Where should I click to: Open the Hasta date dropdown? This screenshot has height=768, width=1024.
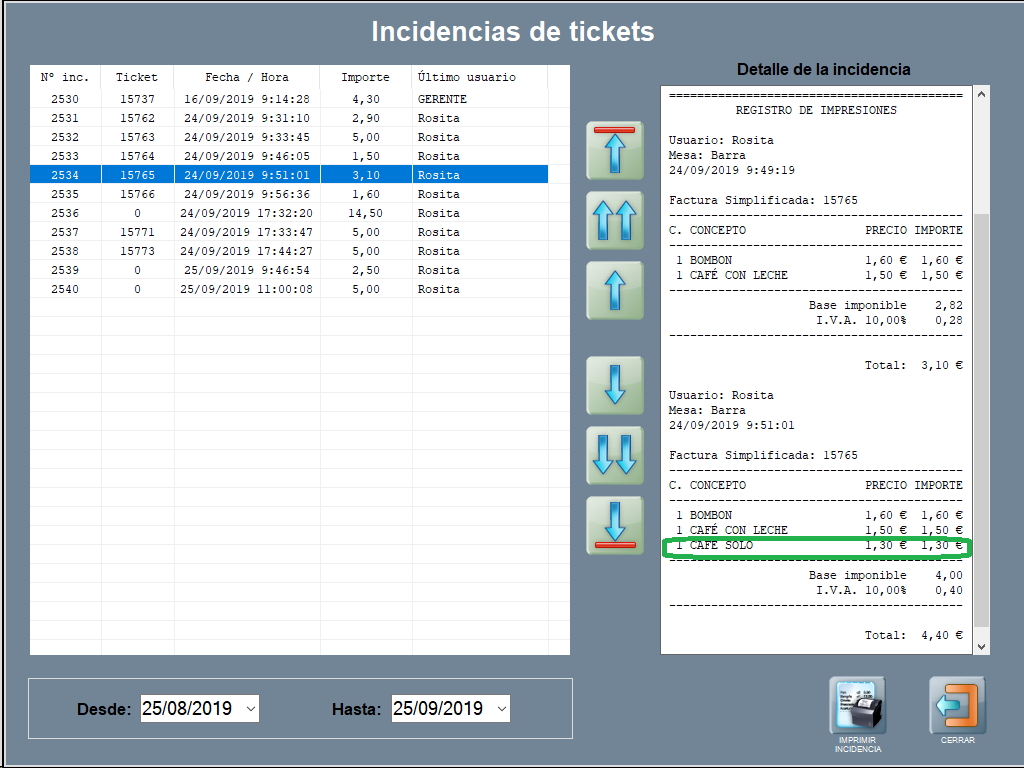pyautogui.click(x=501, y=709)
